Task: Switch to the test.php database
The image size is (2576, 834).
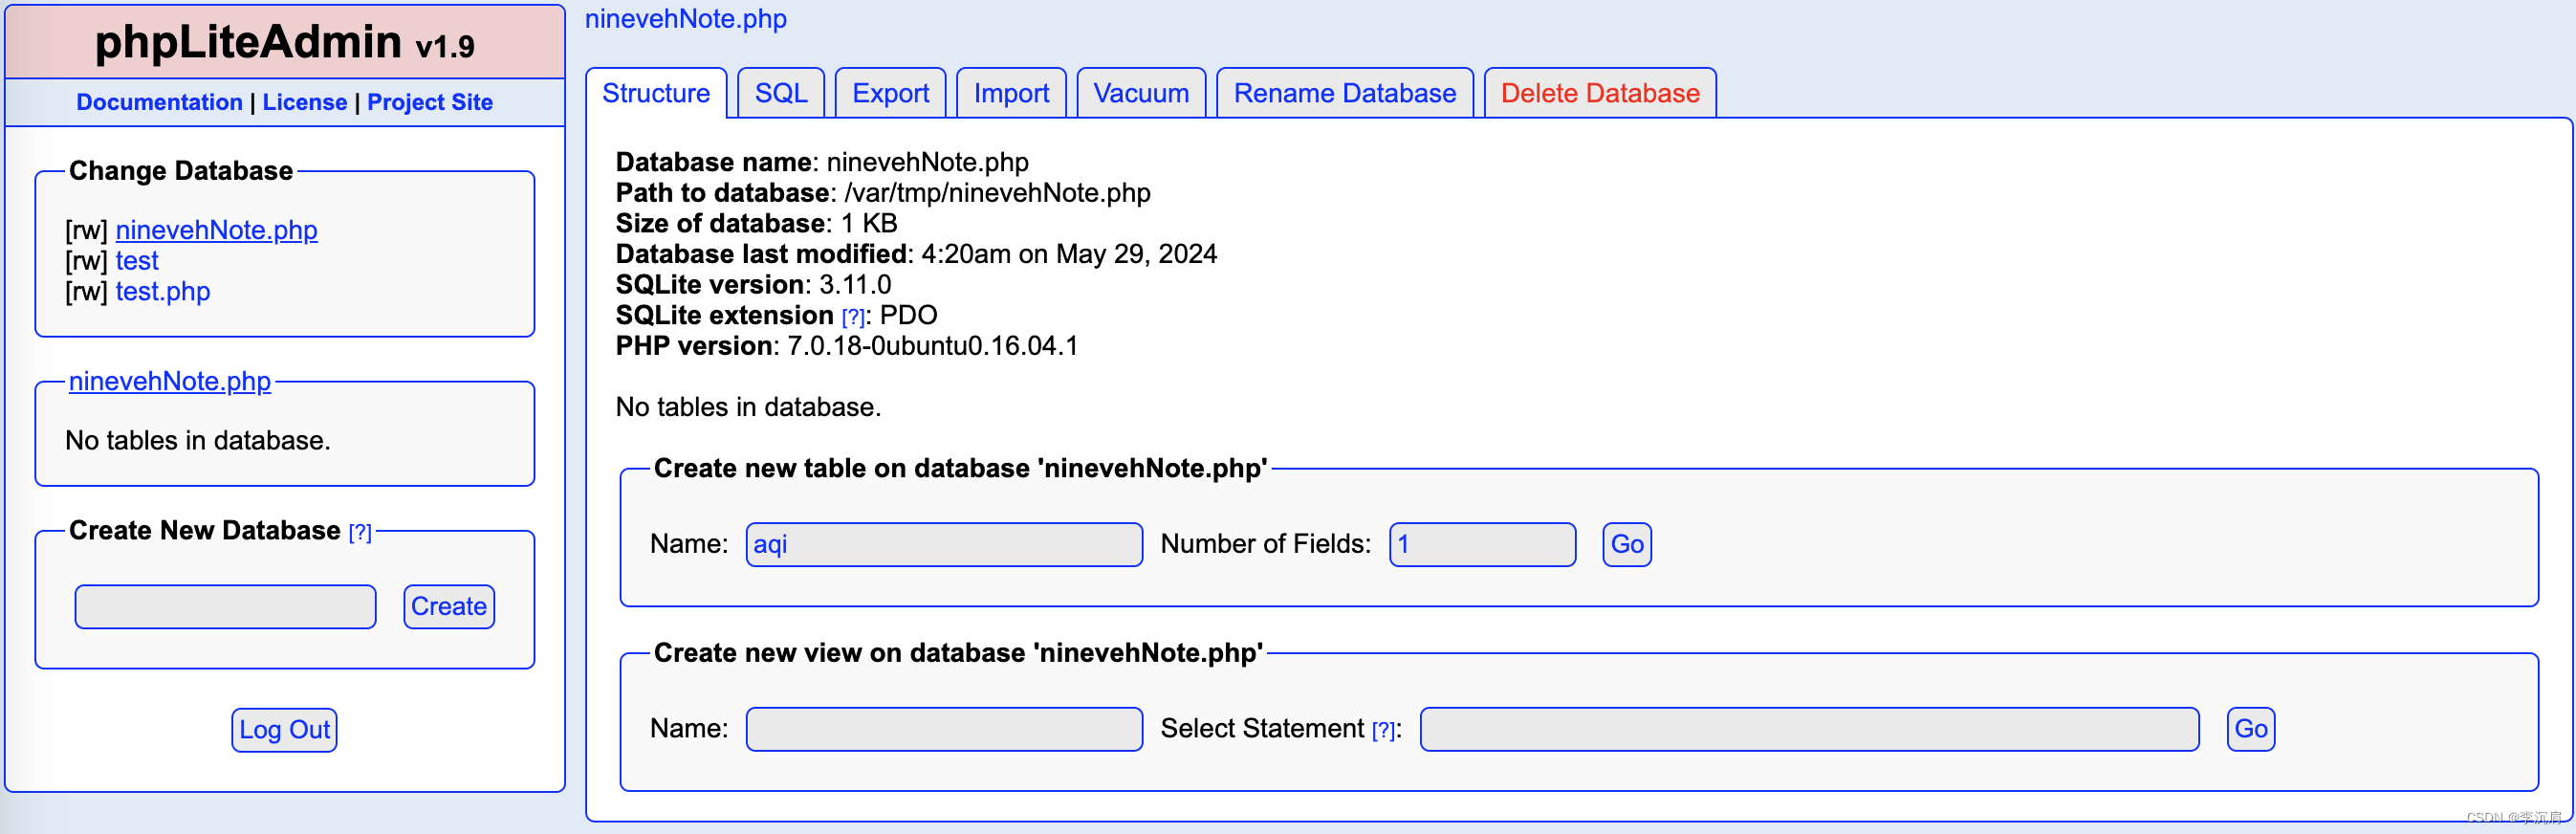Action: coord(163,292)
